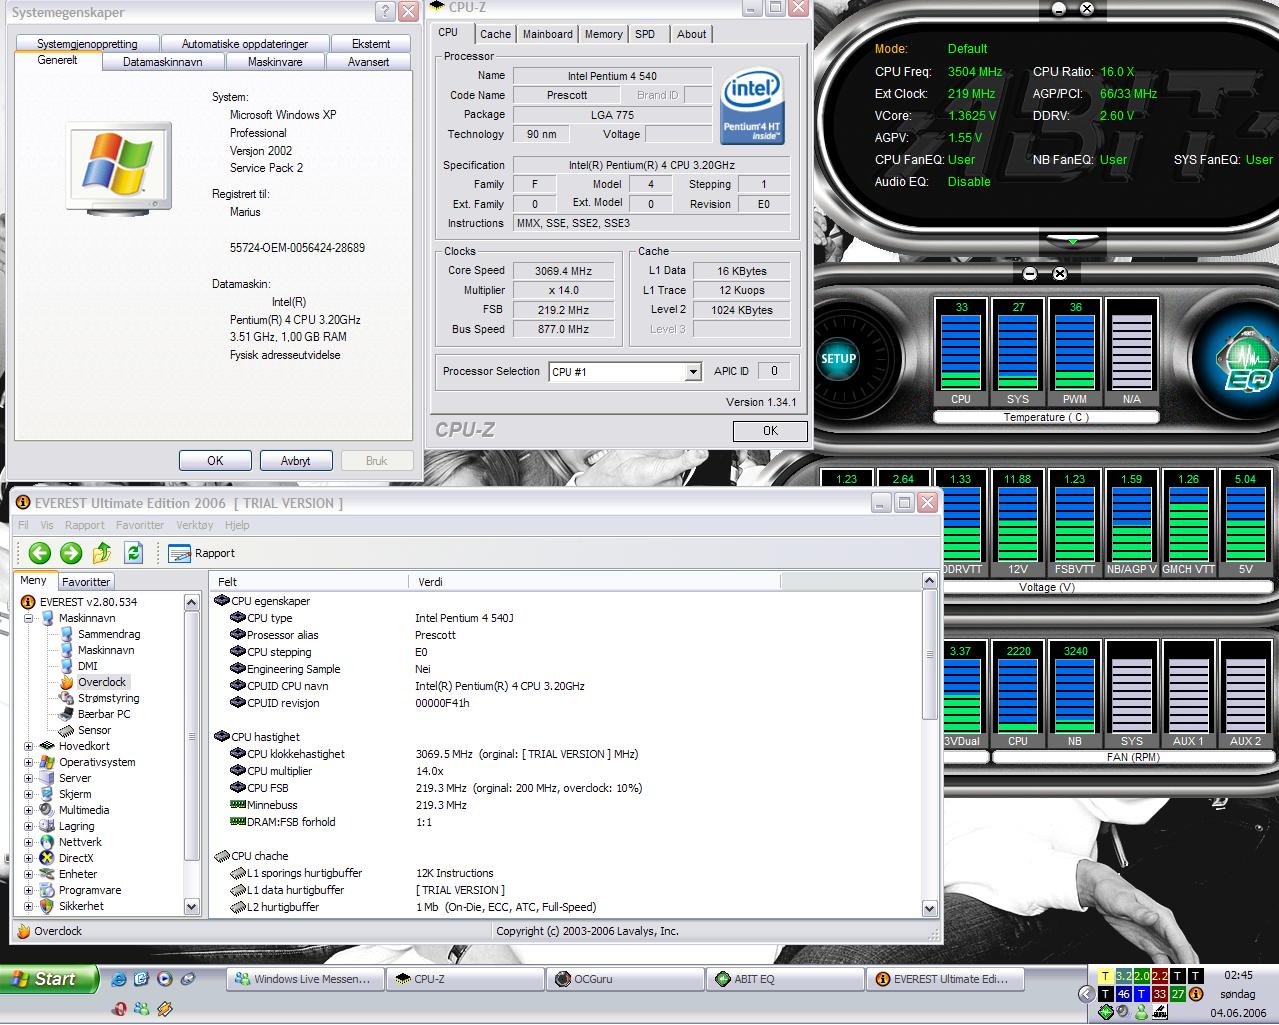
Task: Collapse the ABIT top panel with minus button
Action: pyautogui.click(x=1061, y=9)
